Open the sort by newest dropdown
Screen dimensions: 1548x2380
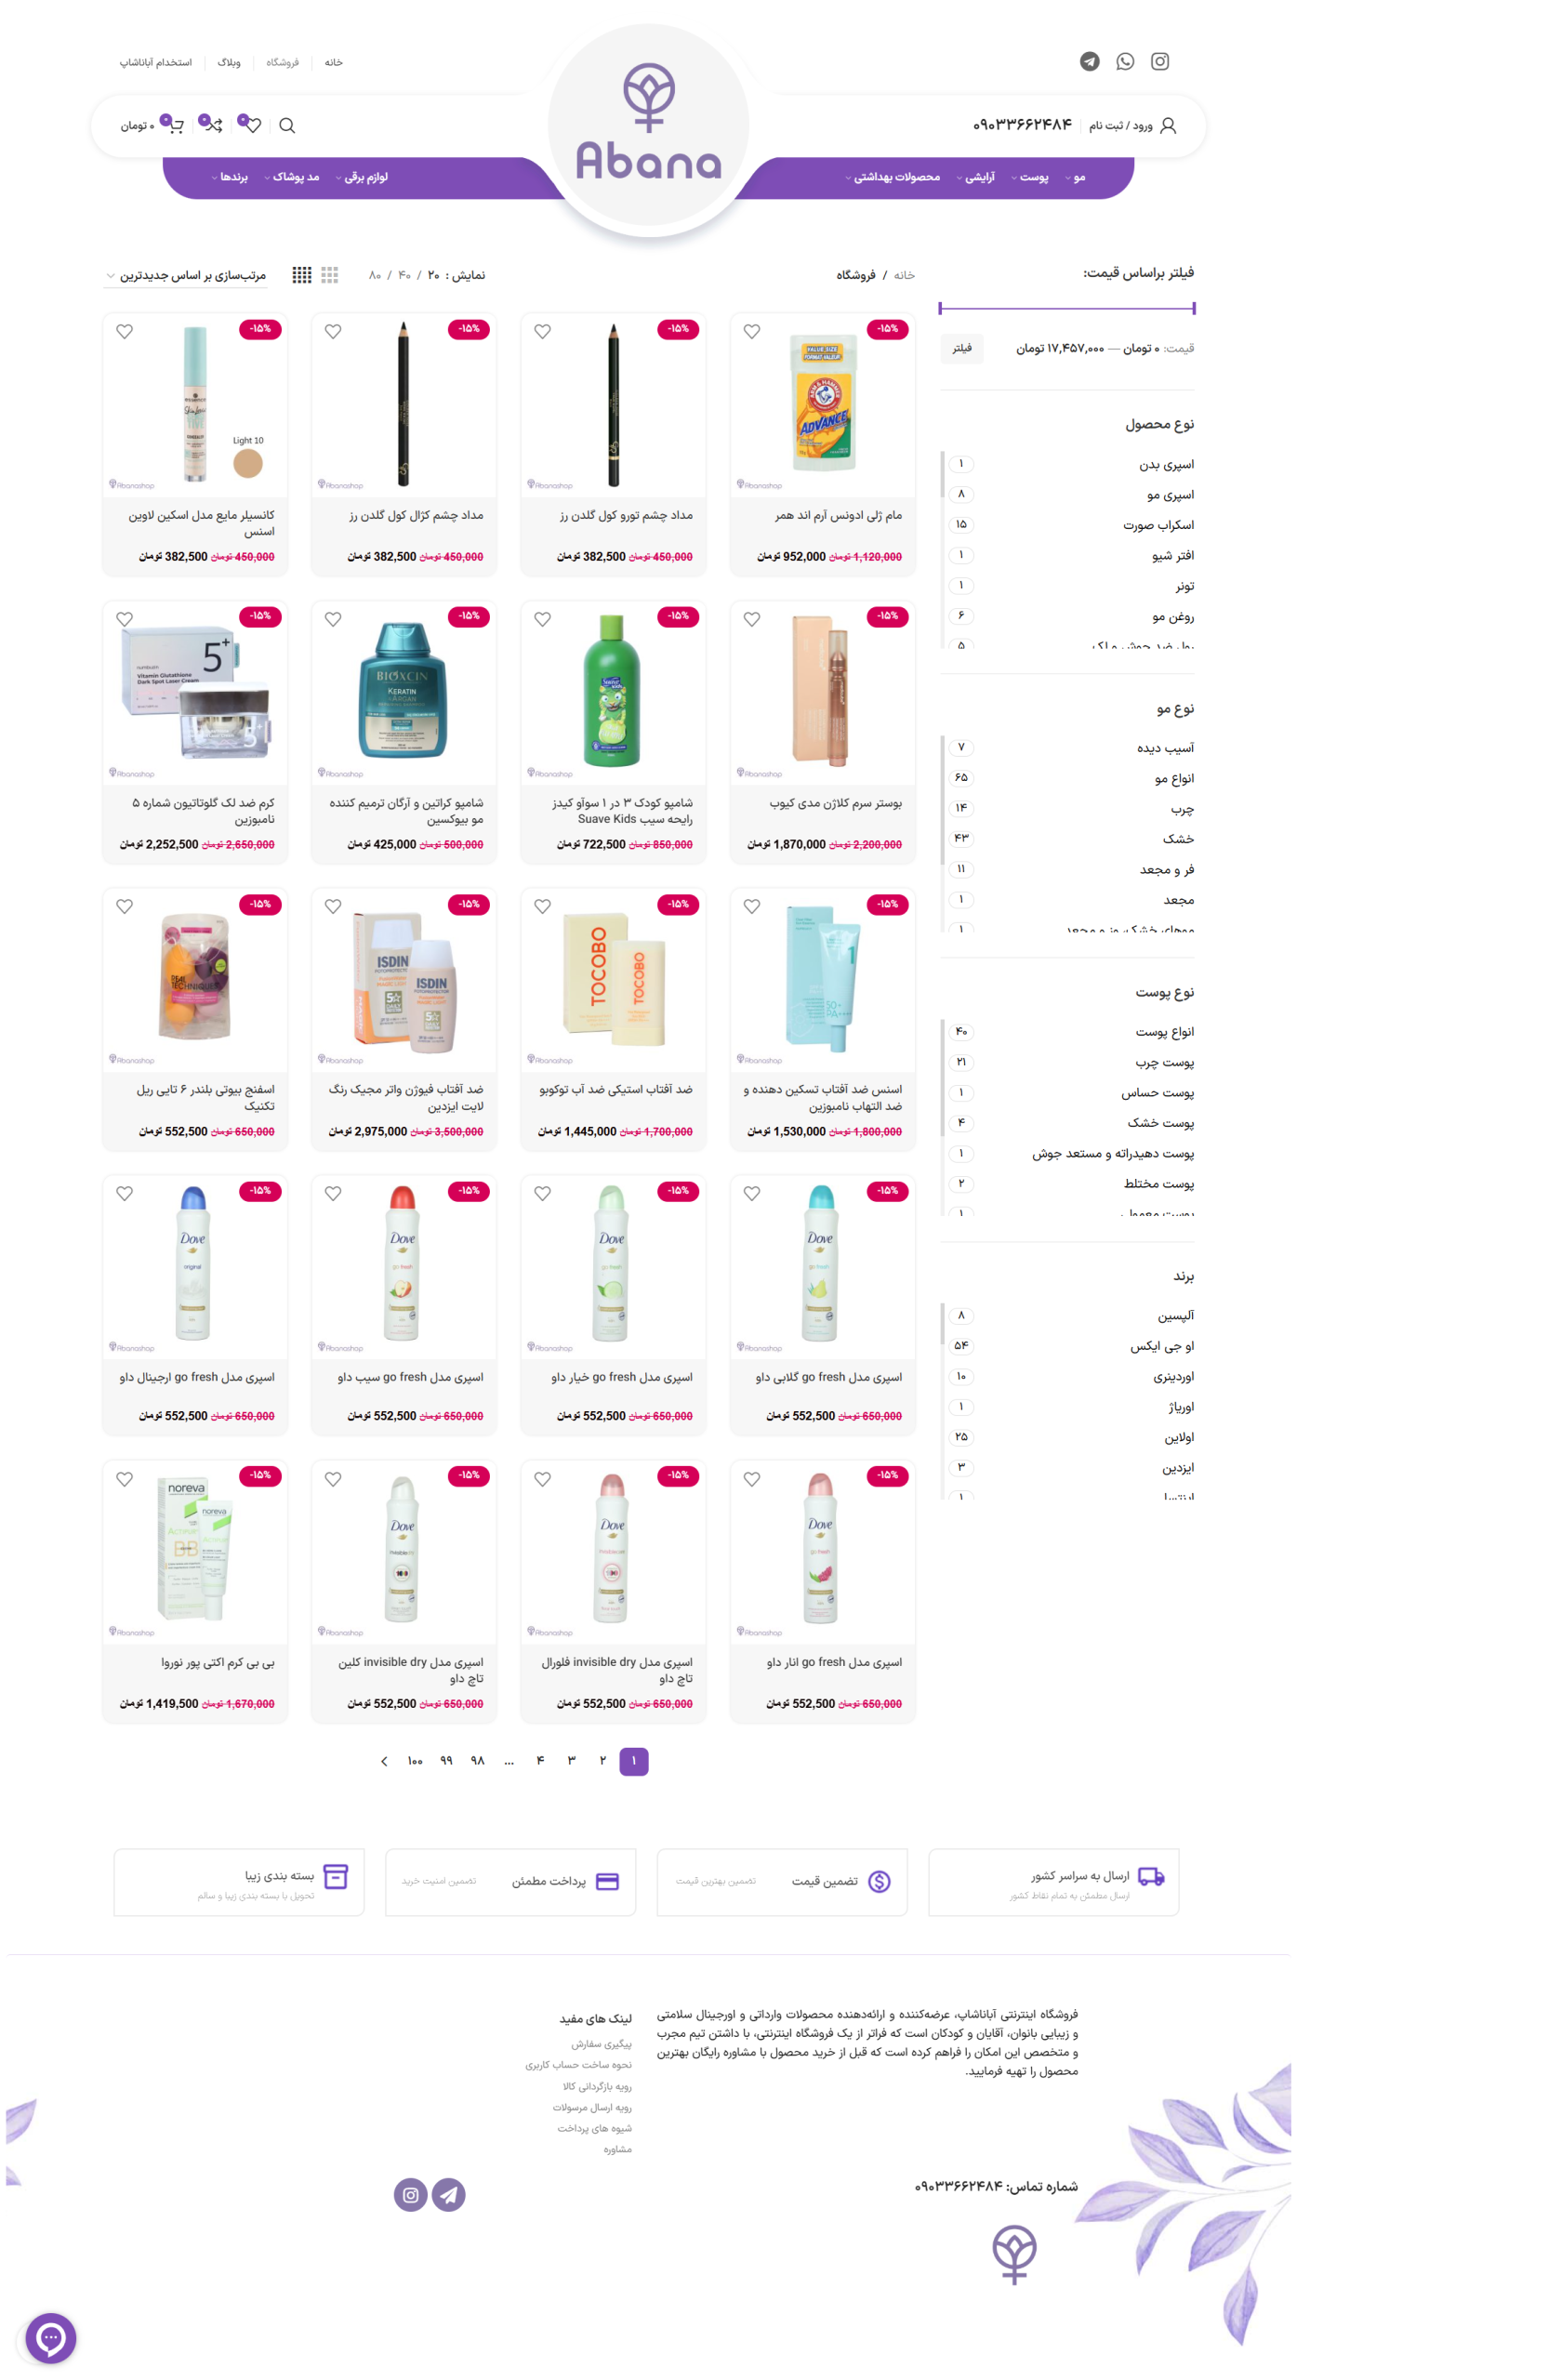click(186, 275)
